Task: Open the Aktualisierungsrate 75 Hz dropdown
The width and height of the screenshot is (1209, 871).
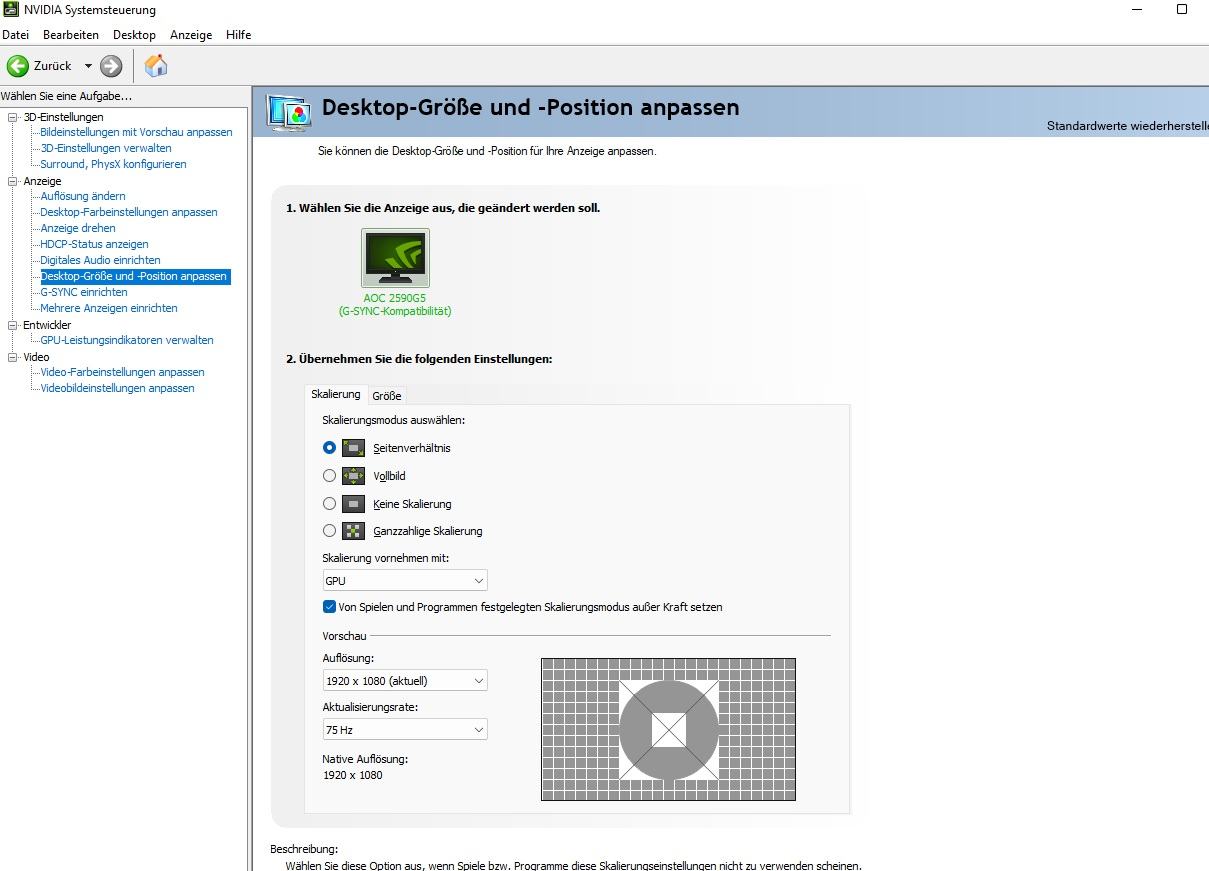Action: coord(404,730)
